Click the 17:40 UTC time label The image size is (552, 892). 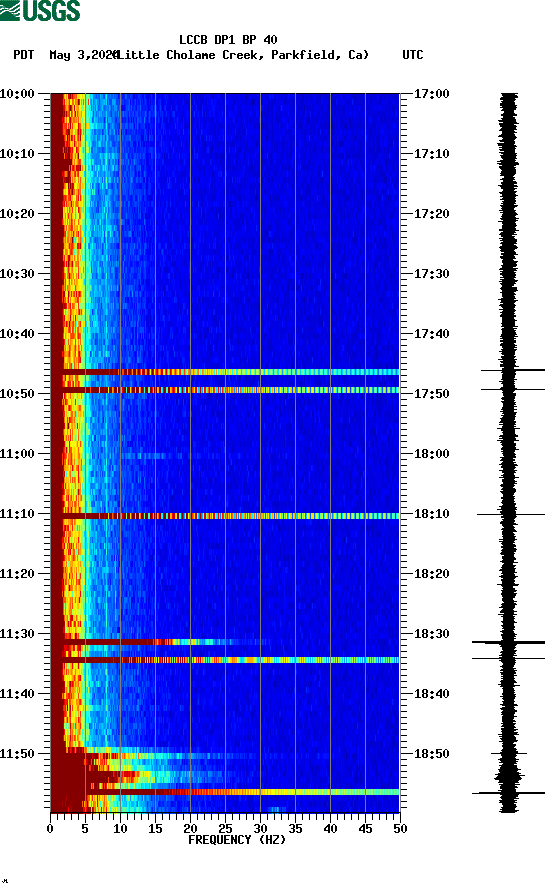pyautogui.click(x=431, y=334)
